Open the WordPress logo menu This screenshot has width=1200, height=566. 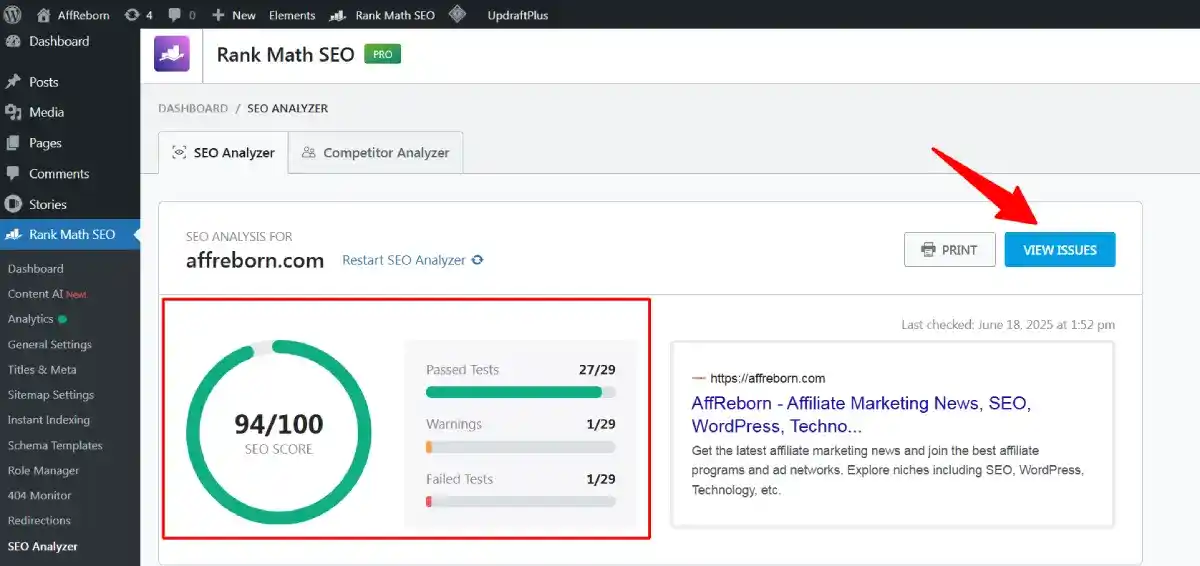pos(14,15)
